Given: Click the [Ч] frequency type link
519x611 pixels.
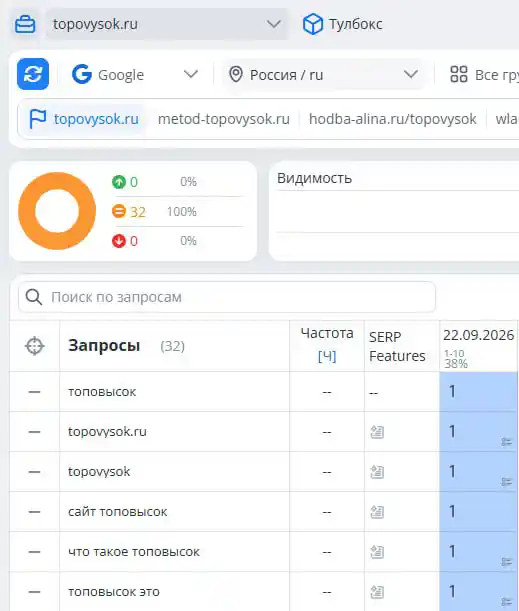Looking at the screenshot, I should tap(327, 356).
